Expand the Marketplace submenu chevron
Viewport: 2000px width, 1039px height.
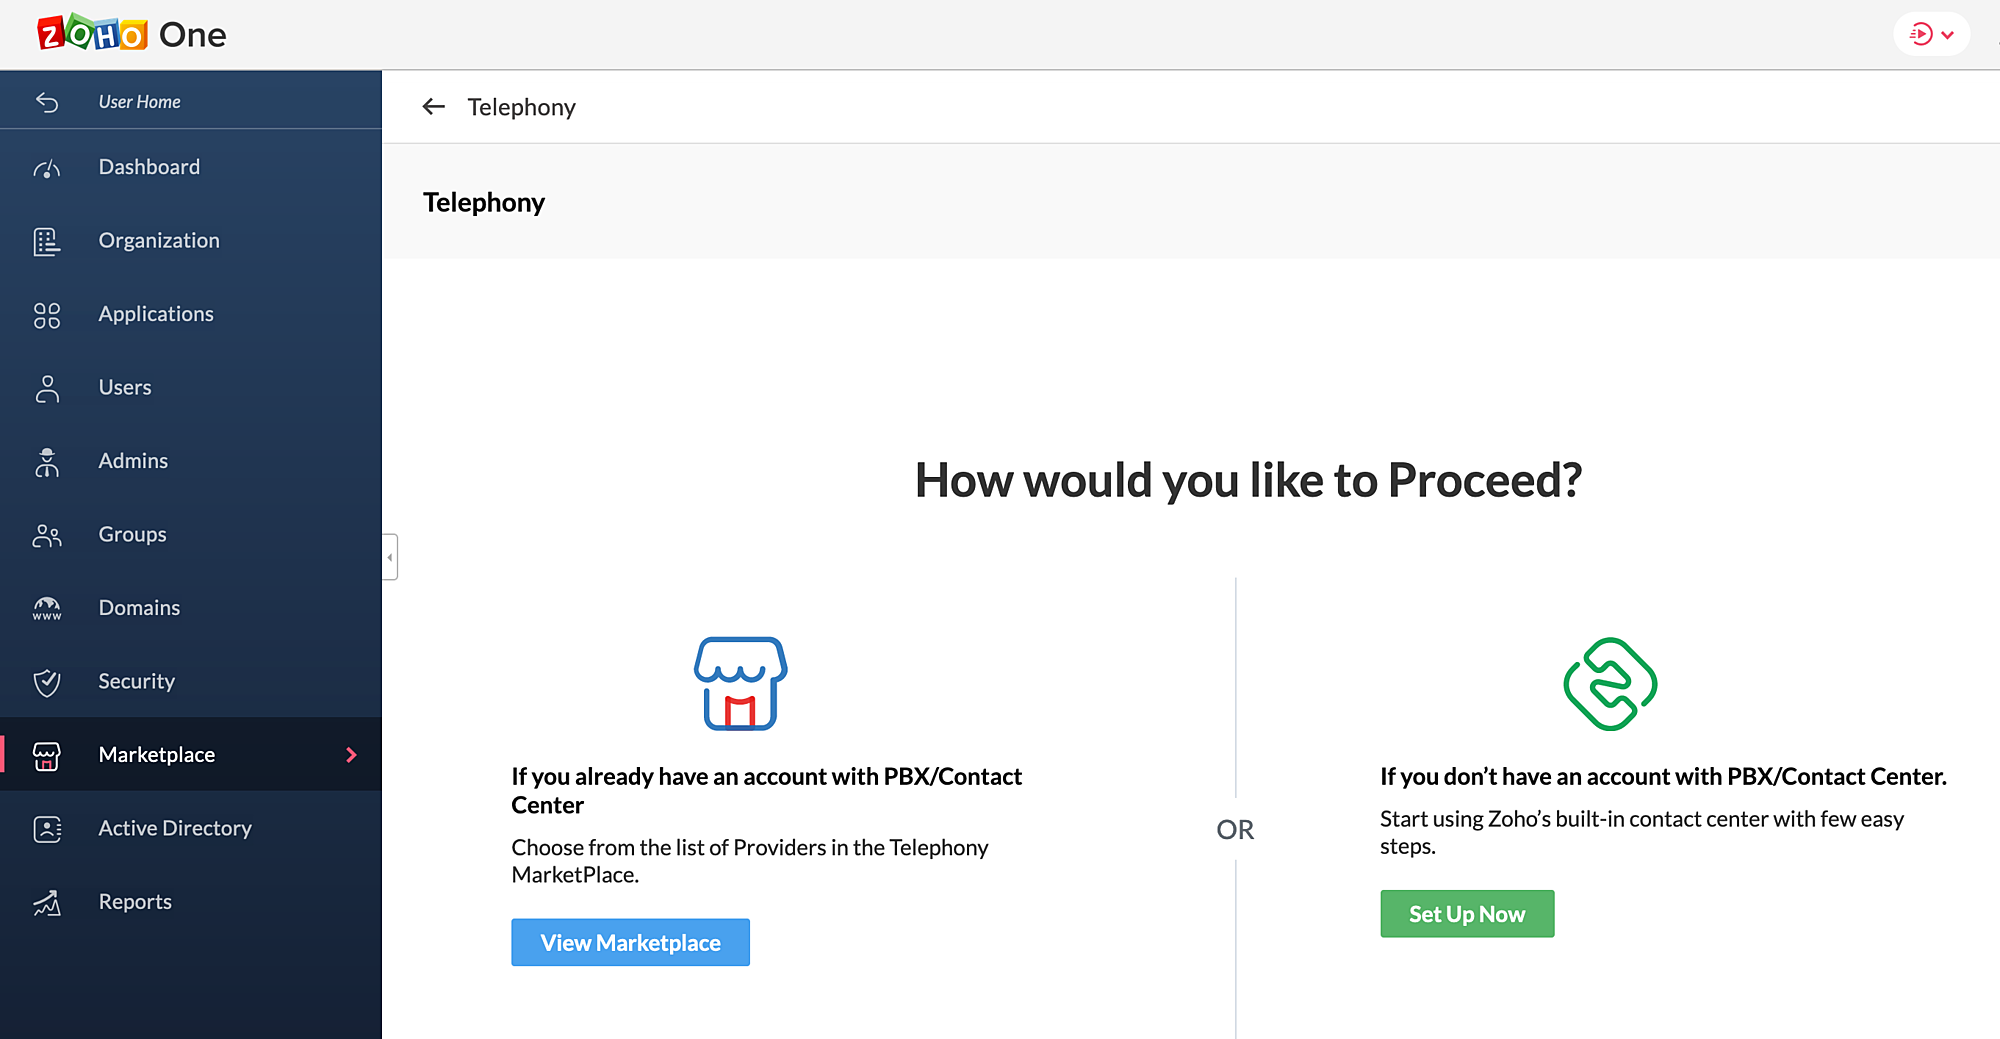pos(351,755)
